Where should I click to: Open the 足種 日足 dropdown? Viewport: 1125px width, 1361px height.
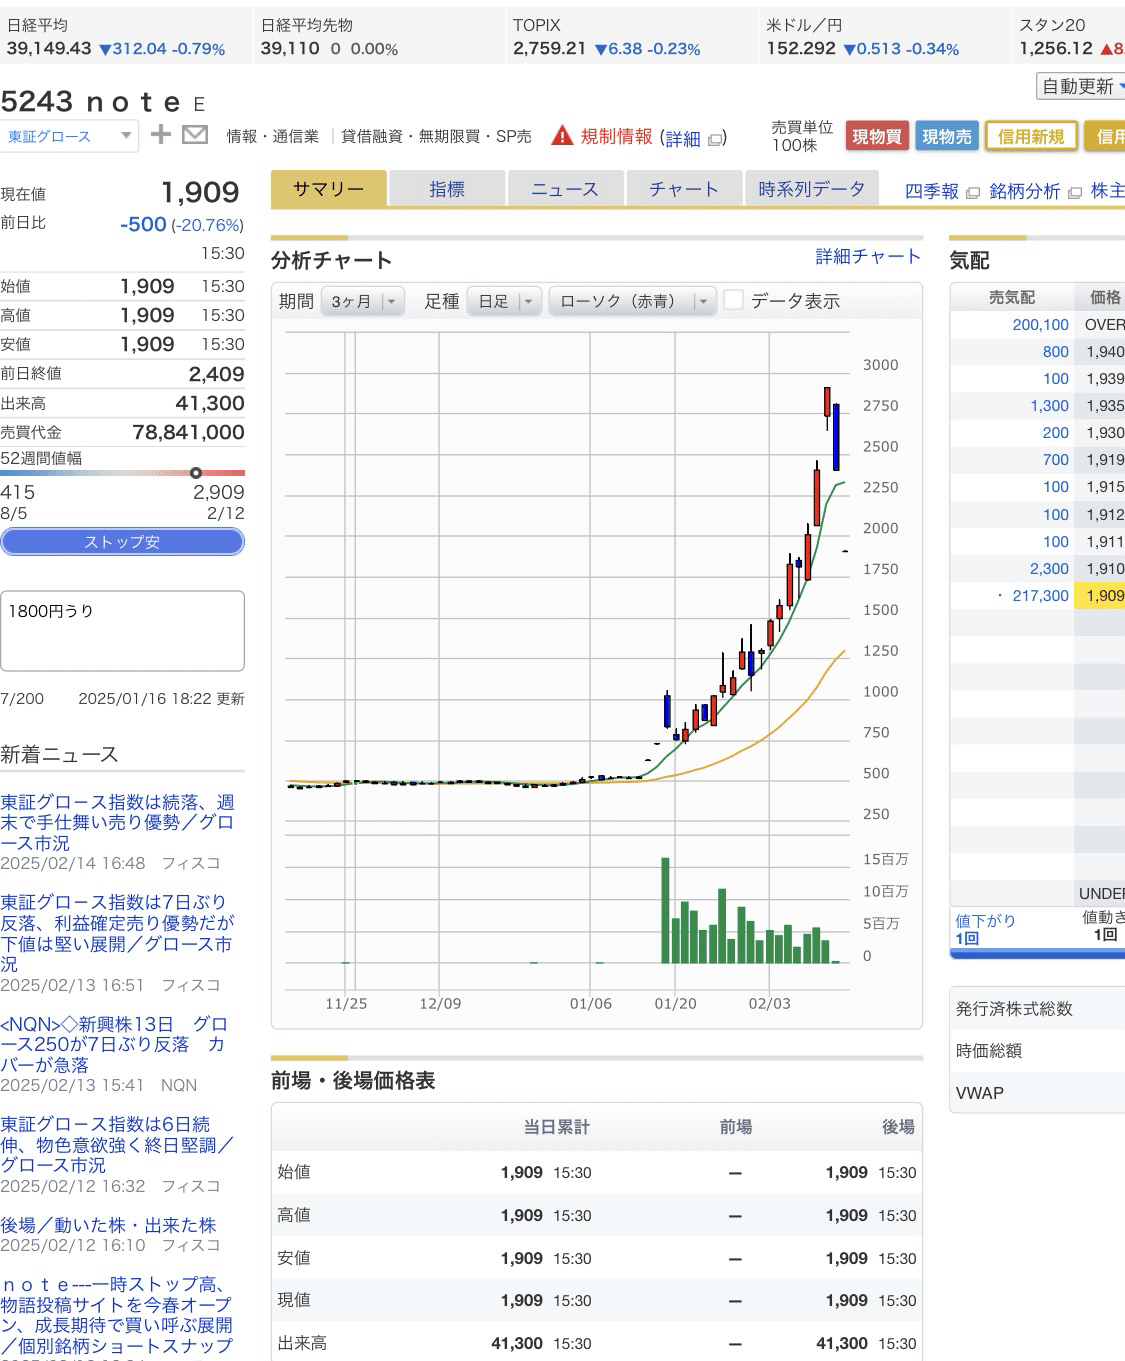(x=504, y=301)
